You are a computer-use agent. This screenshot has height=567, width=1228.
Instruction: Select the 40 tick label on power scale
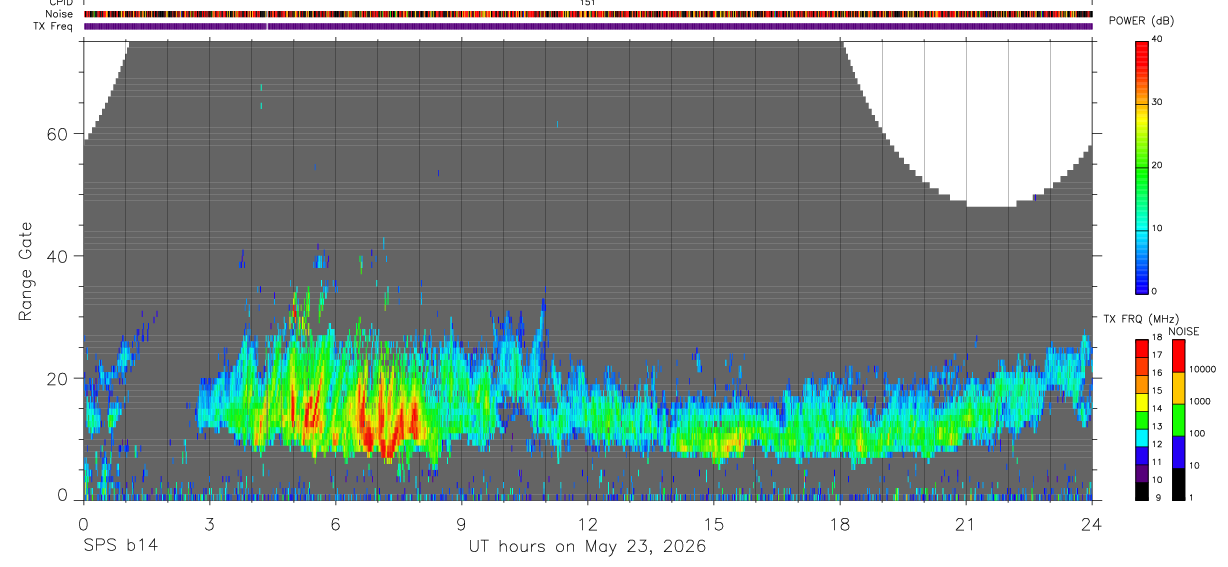click(1158, 38)
